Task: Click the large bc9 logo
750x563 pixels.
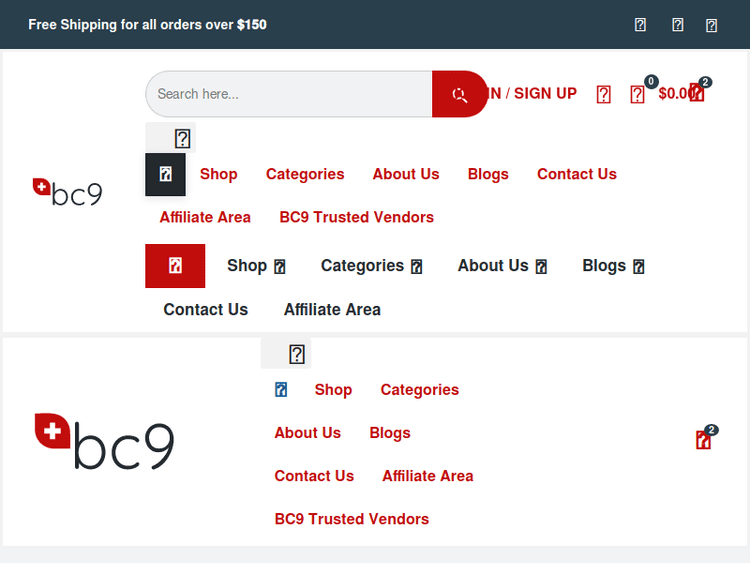Action: pyautogui.click(x=104, y=441)
